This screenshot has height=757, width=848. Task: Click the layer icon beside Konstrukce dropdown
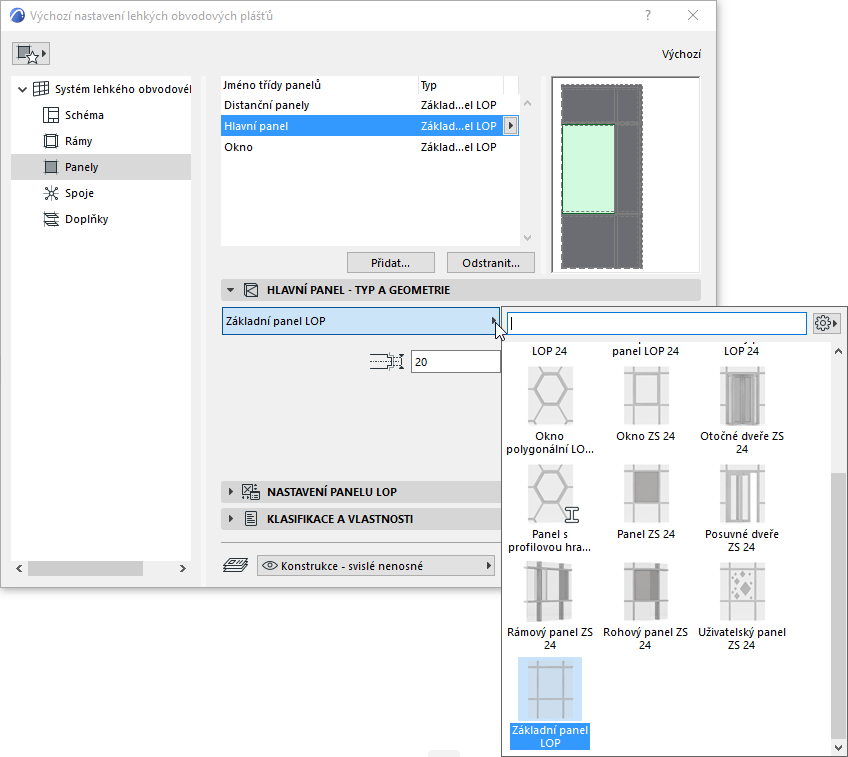pos(236,566)
